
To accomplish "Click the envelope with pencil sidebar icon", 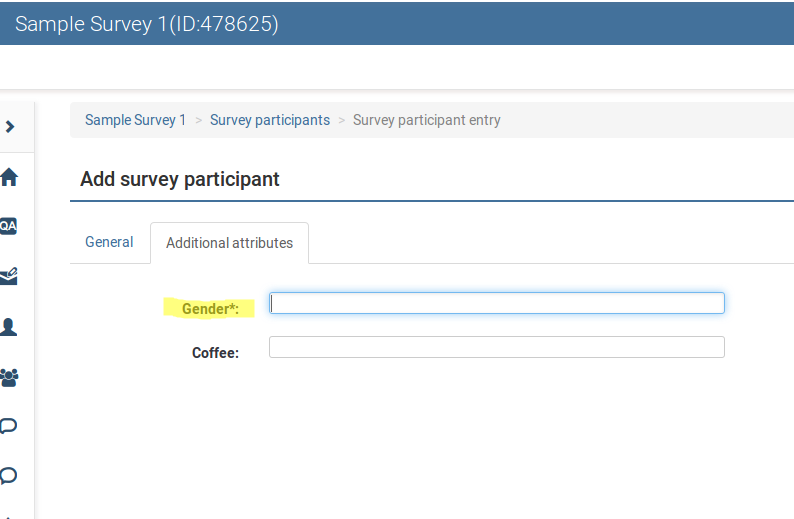I will coord(9,277).
